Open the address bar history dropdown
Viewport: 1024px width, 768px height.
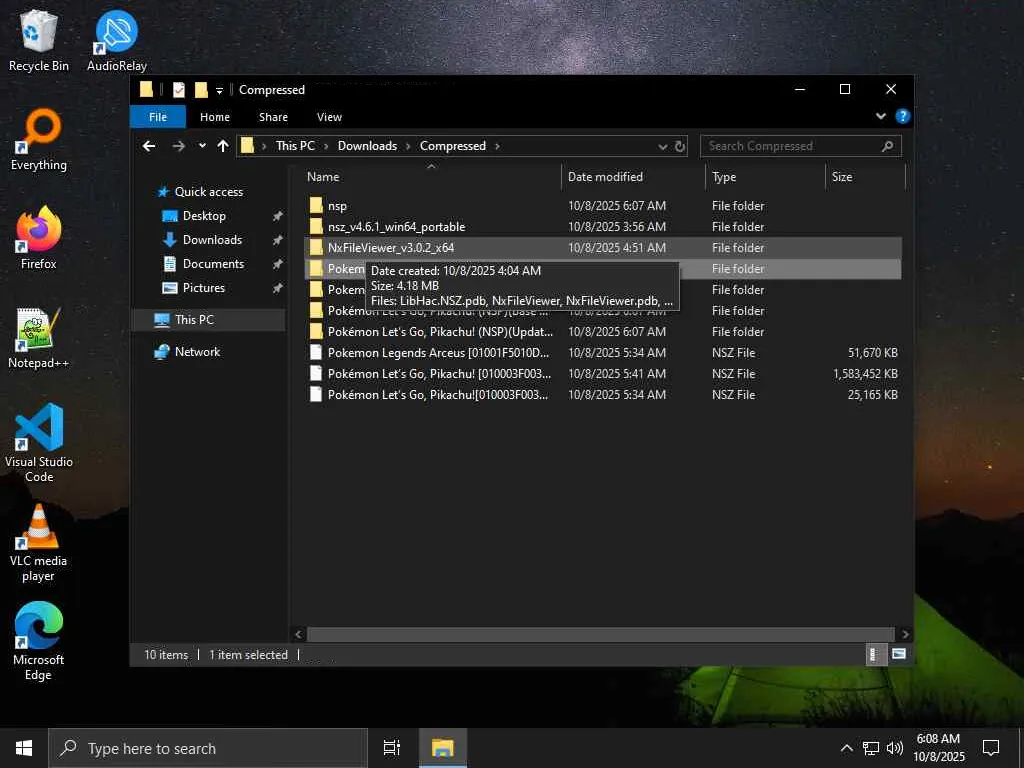click(662, 146)
